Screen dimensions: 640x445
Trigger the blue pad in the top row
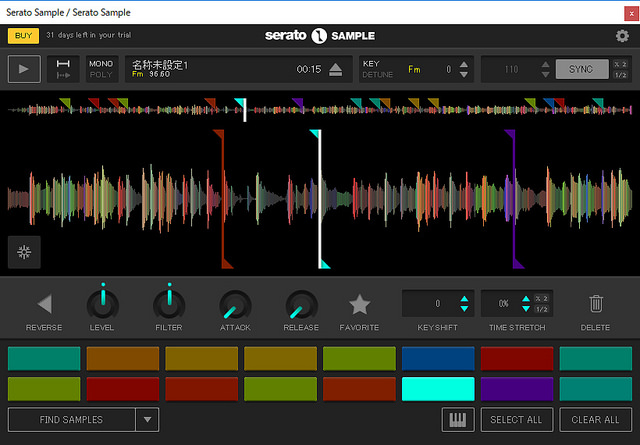tap(438, 358)
